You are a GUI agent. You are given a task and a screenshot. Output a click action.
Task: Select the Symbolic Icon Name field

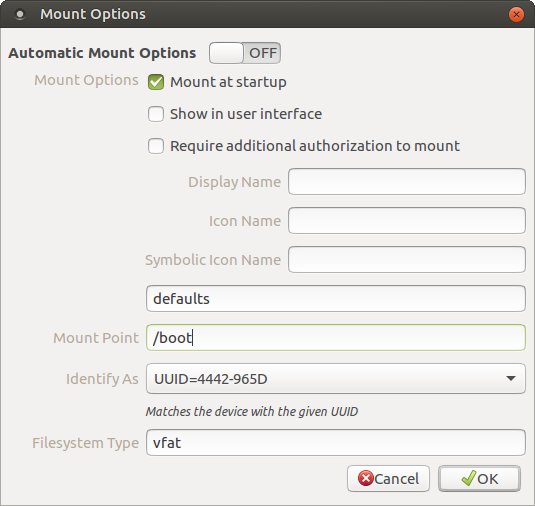click(x=407, y=259)
